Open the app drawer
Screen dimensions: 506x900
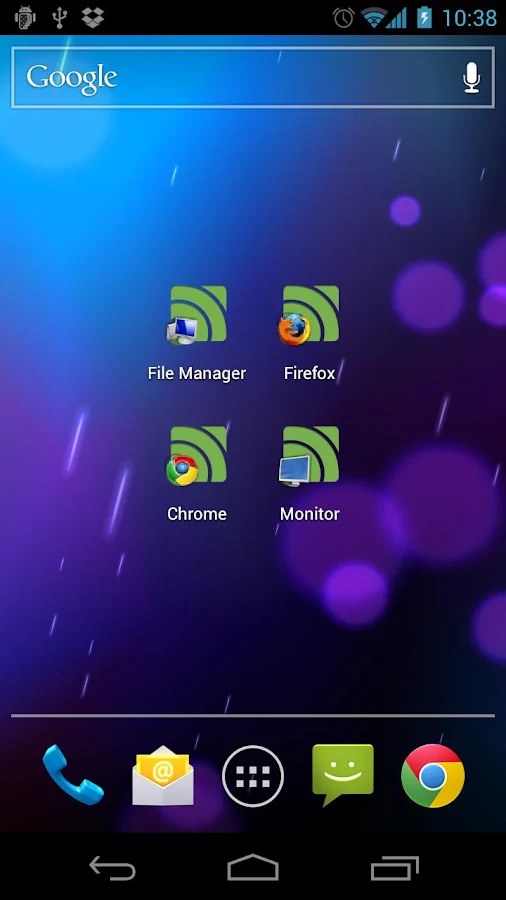(x=253, y=776)
